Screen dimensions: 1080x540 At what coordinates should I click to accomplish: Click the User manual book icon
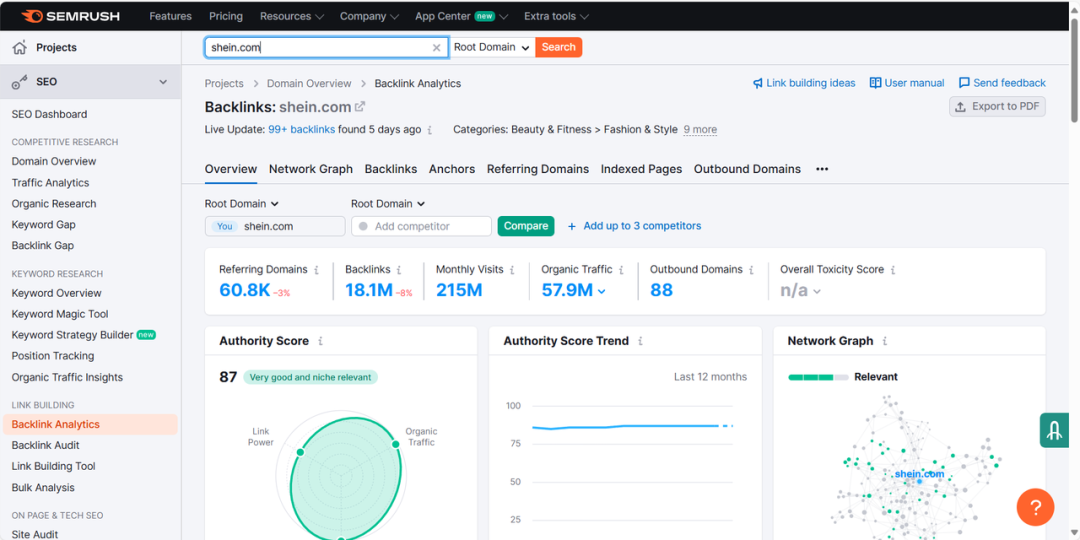(x=875, y=83)
